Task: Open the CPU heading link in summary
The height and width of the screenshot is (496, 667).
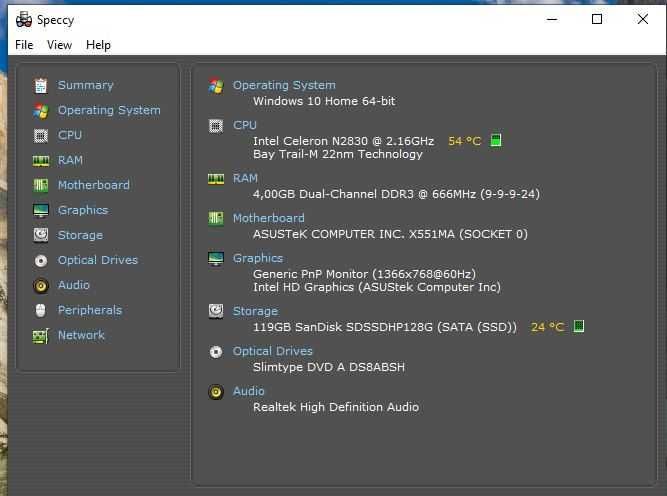Action: click(245, 125)
